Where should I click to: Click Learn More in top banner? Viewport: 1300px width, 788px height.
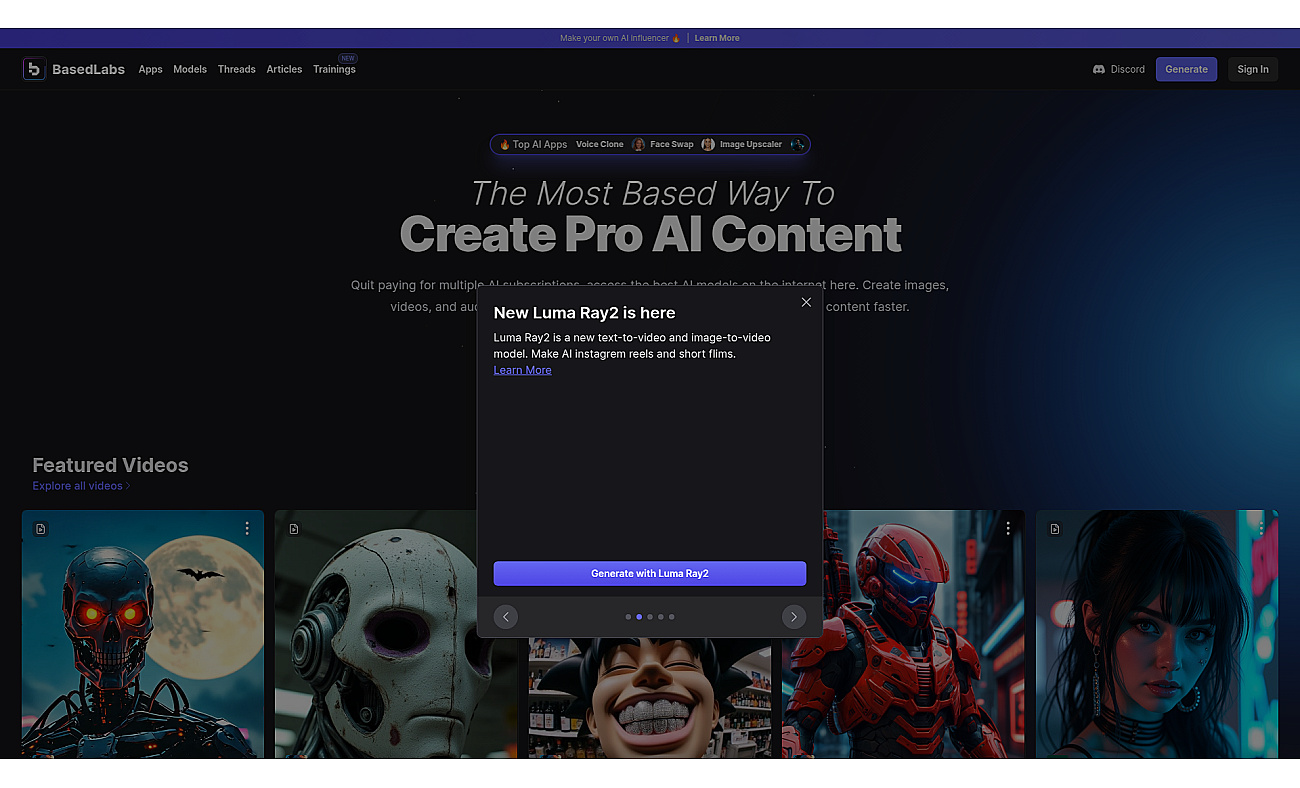[x=717, y=38]
